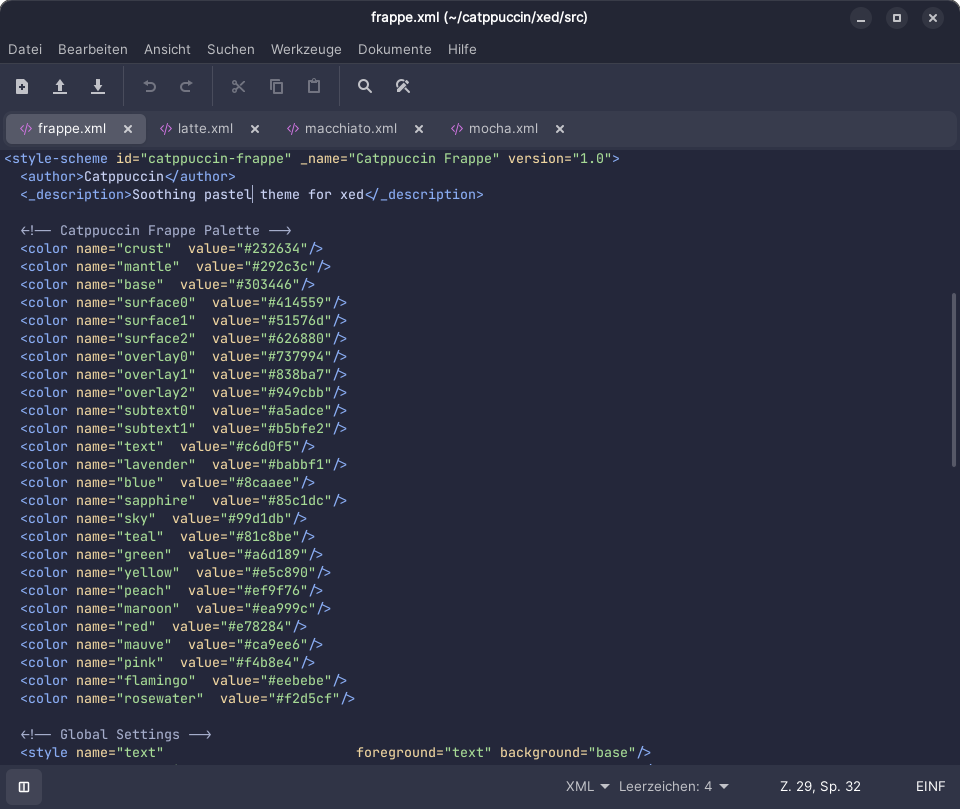Screen dimensions: 960x809
Task: Copy selection with the copy icon
Action: (276, 86)
